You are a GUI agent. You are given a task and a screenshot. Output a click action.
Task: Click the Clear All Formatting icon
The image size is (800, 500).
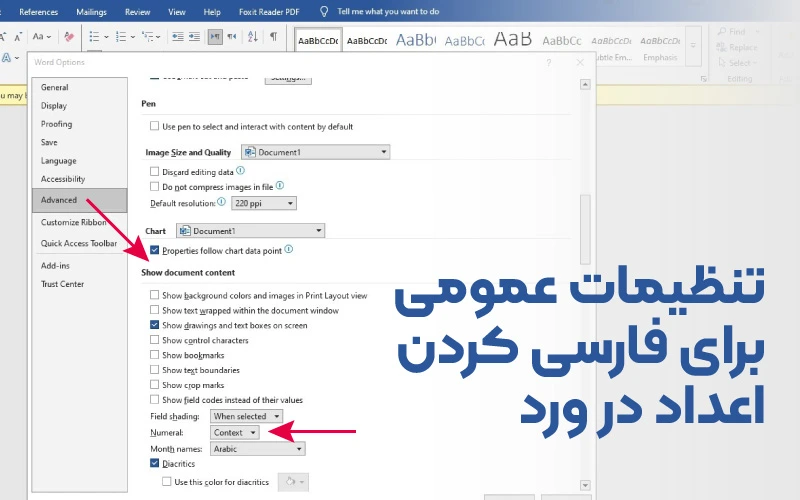pyautogui.click(x=69, y=37)
